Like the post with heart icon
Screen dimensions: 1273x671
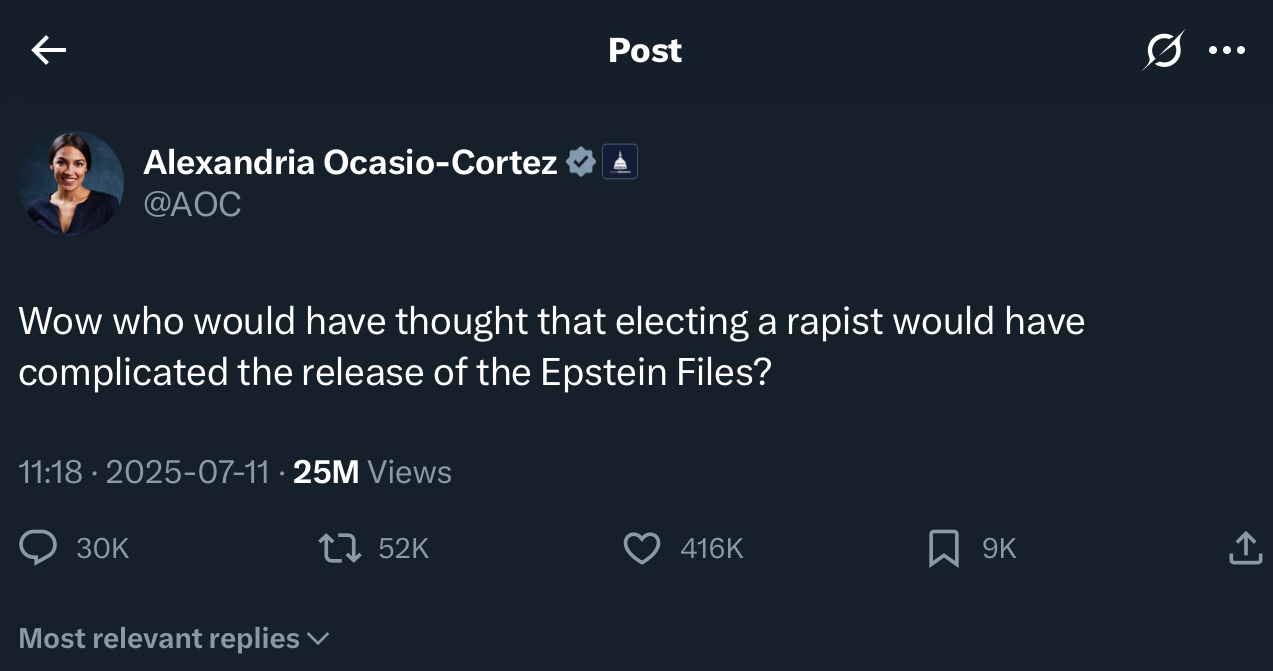[641, 548]
